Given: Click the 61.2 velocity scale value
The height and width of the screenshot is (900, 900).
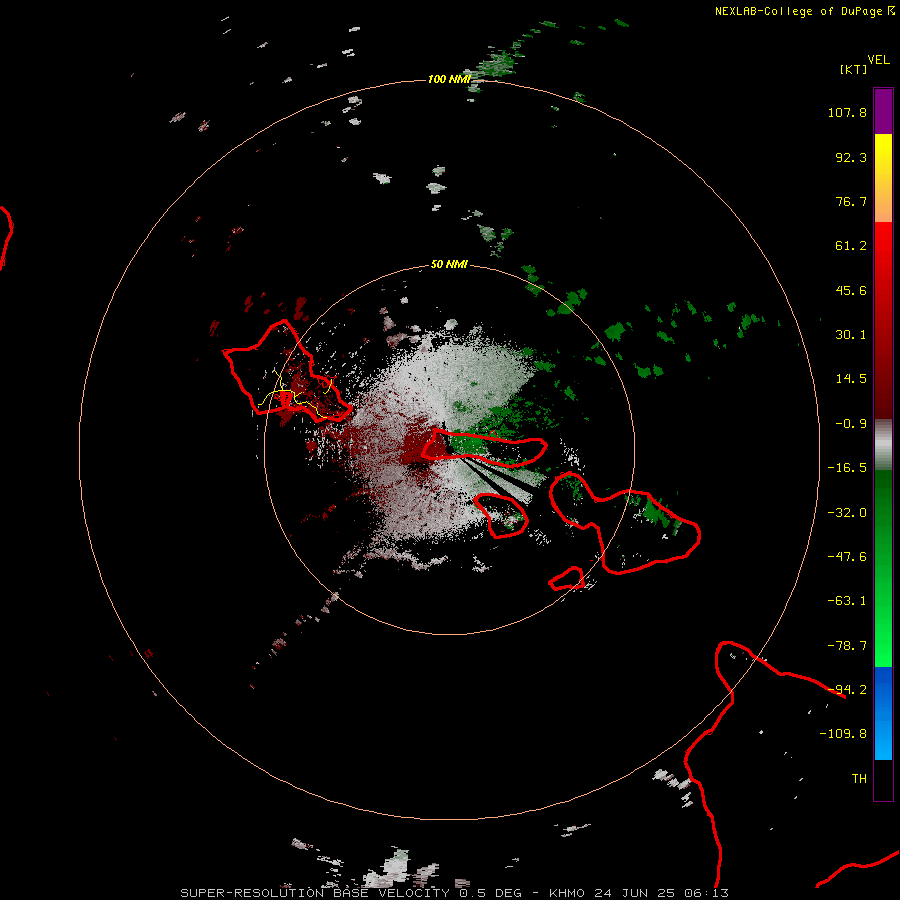Looking at the screenshot, I should point(851,246).
